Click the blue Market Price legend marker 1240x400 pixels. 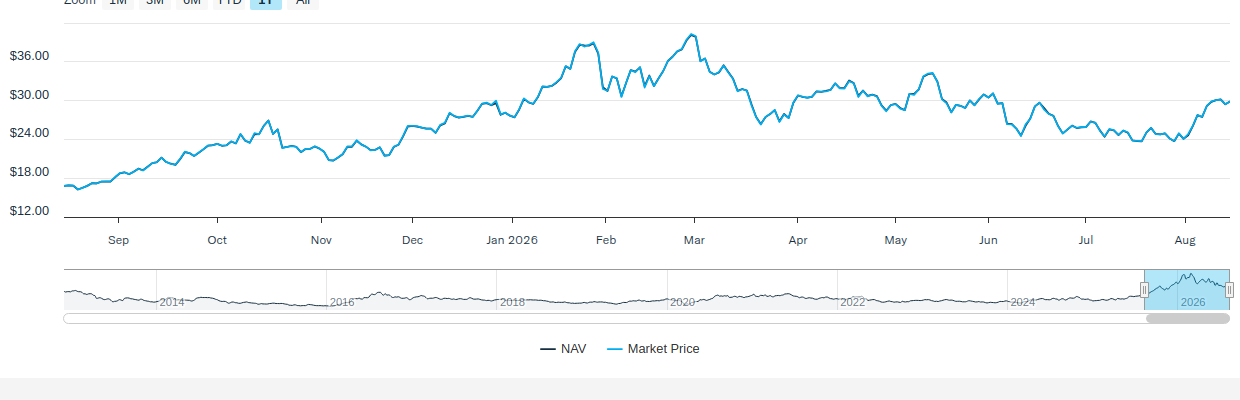(614, 349)
